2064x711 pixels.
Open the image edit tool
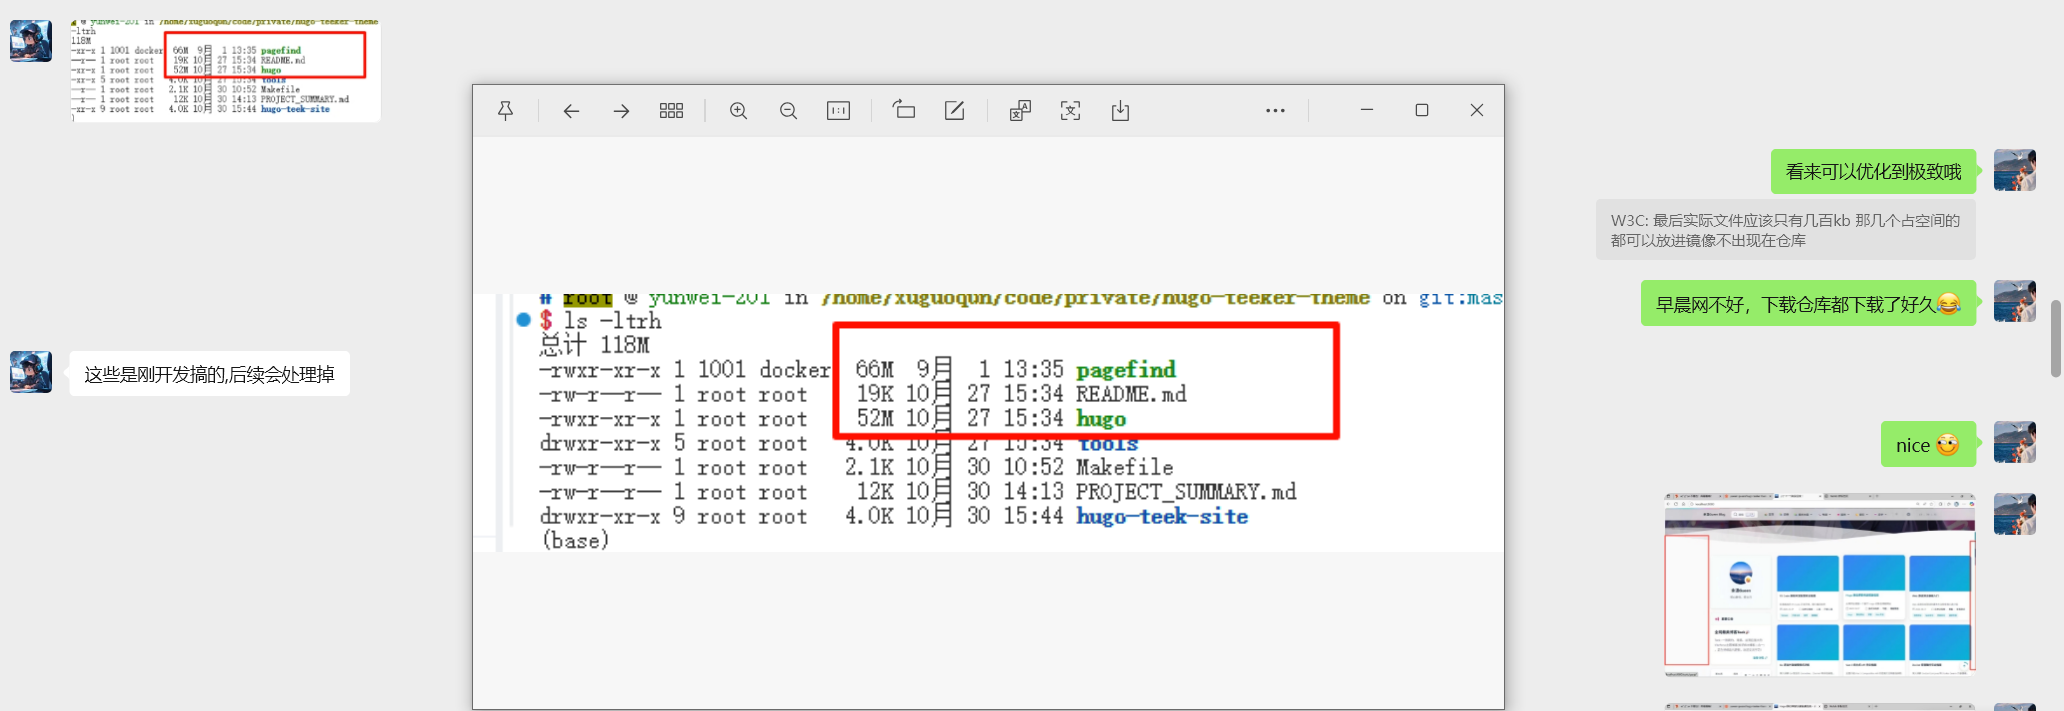[x=954, y=111]
